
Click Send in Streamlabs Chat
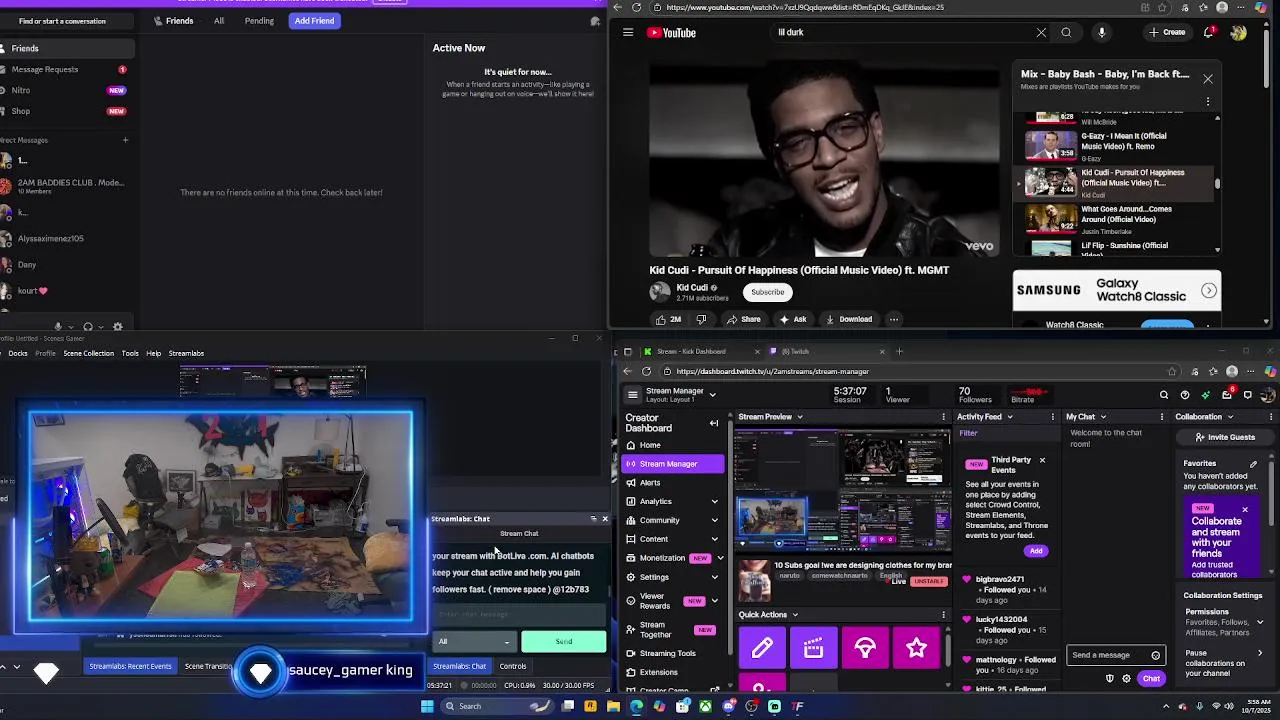pyautogui.click(x=564, y=642)
